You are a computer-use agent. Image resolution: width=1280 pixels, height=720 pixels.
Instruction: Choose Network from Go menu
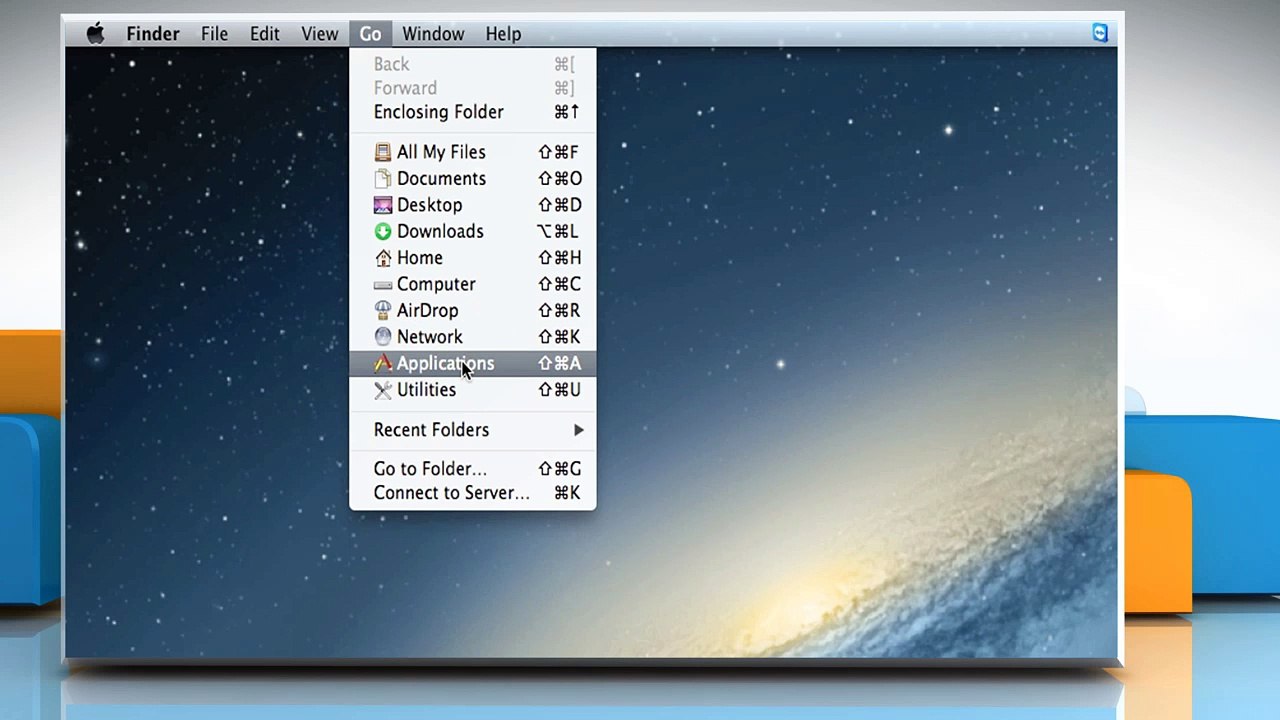pyautogui.click(x=473, y=337)
